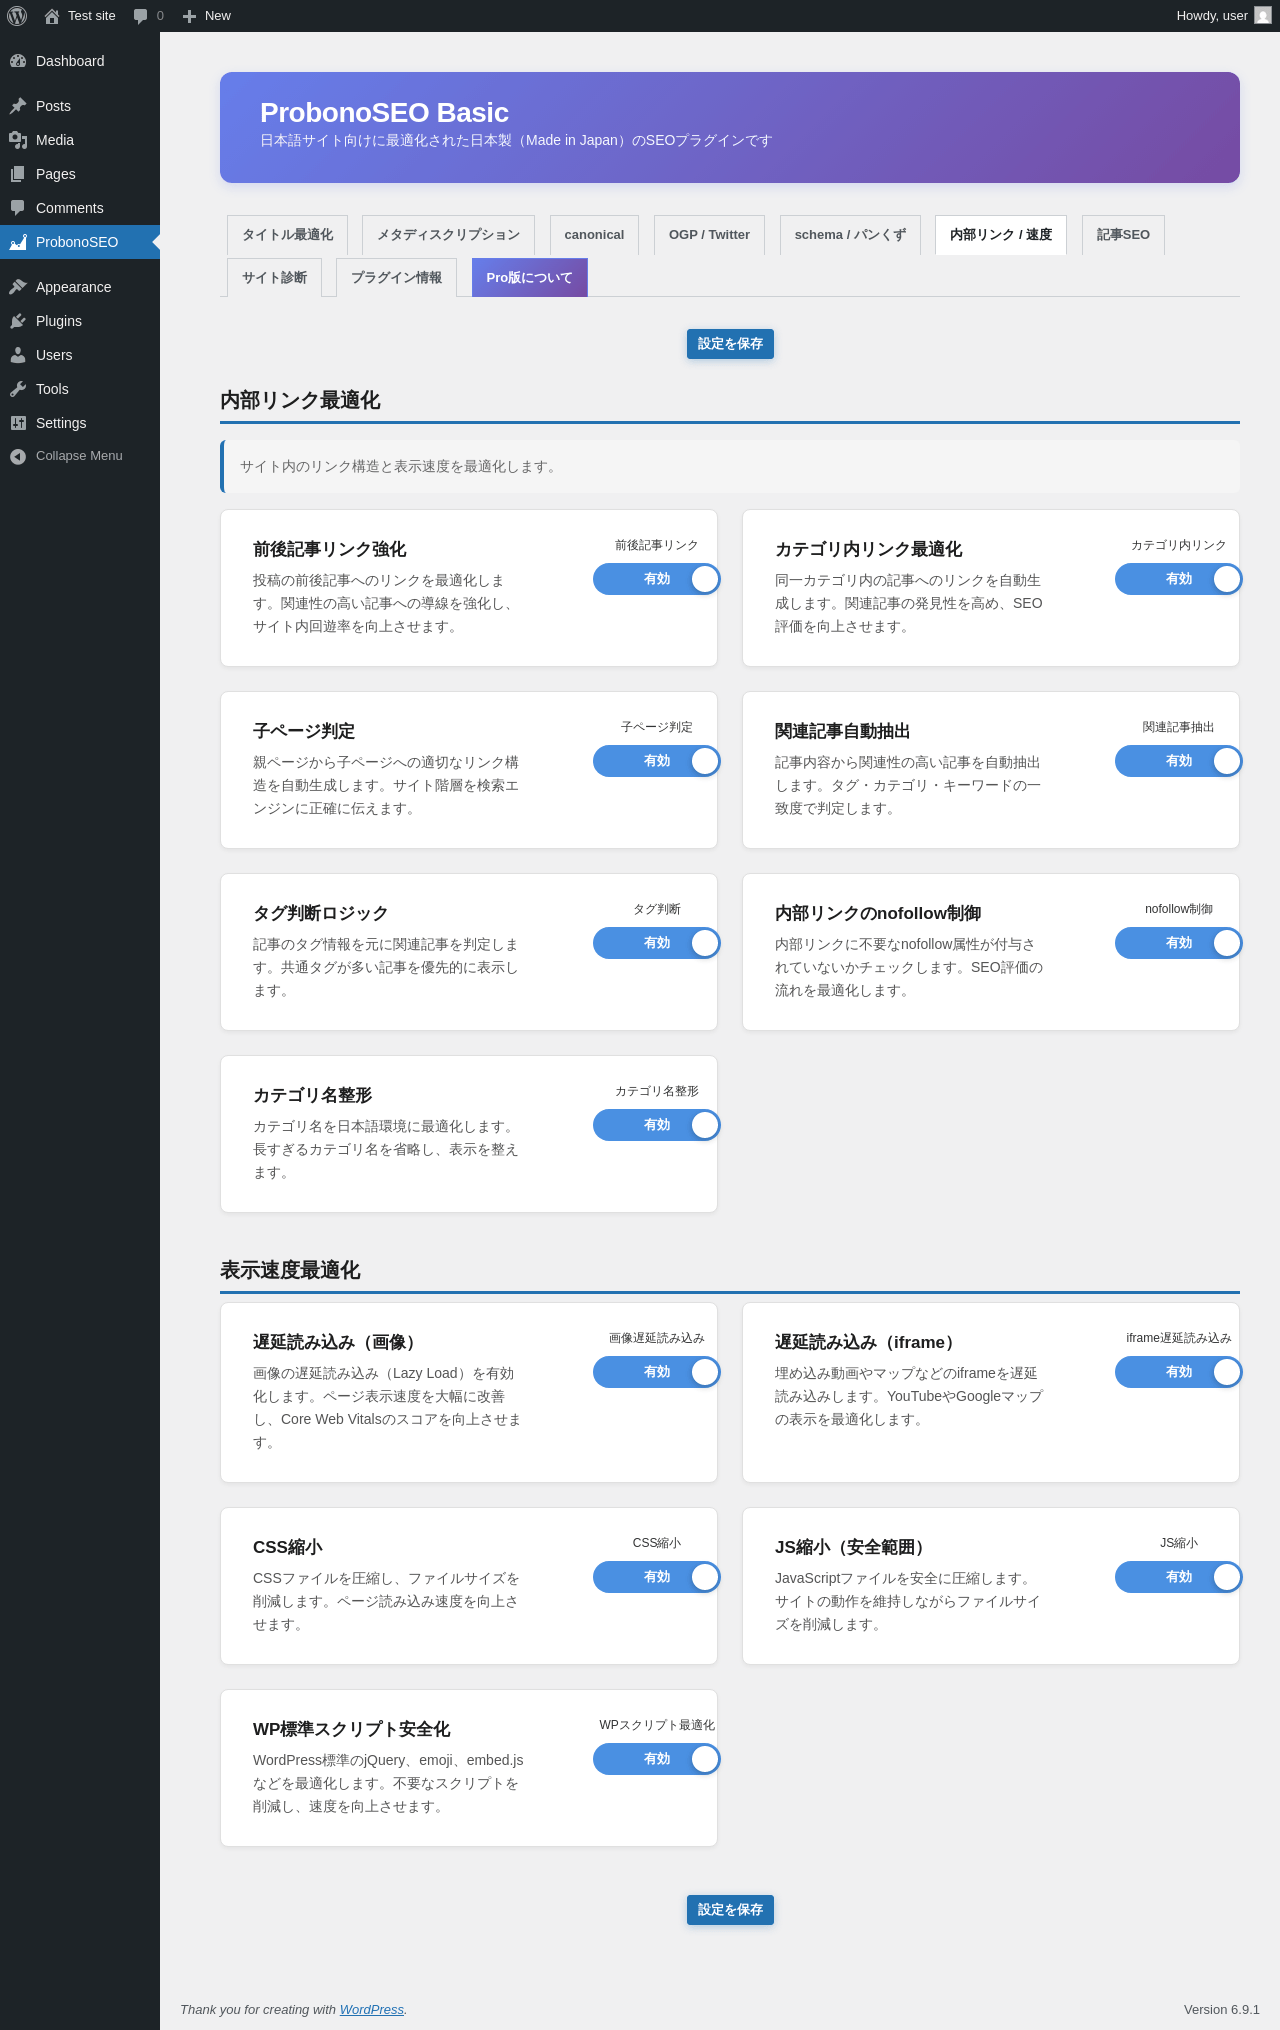Open the プラグイン情報 tab
The height and width of the screenshot is (2030, 1280).
396,278
